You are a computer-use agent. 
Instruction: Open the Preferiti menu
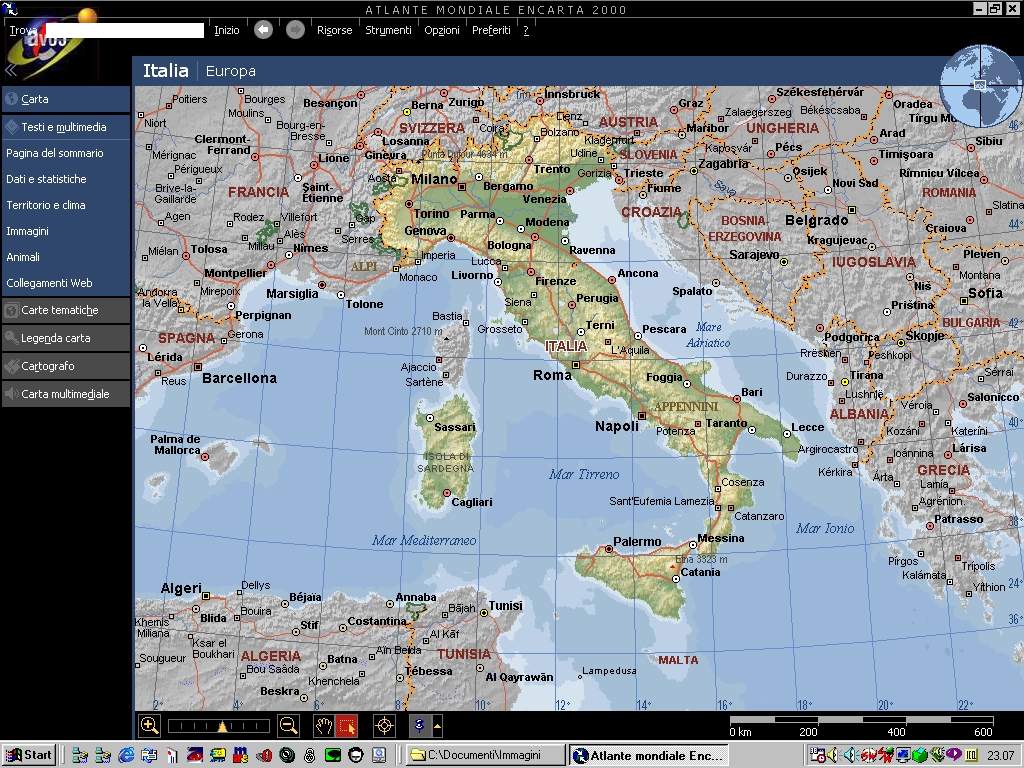[491, 30]
